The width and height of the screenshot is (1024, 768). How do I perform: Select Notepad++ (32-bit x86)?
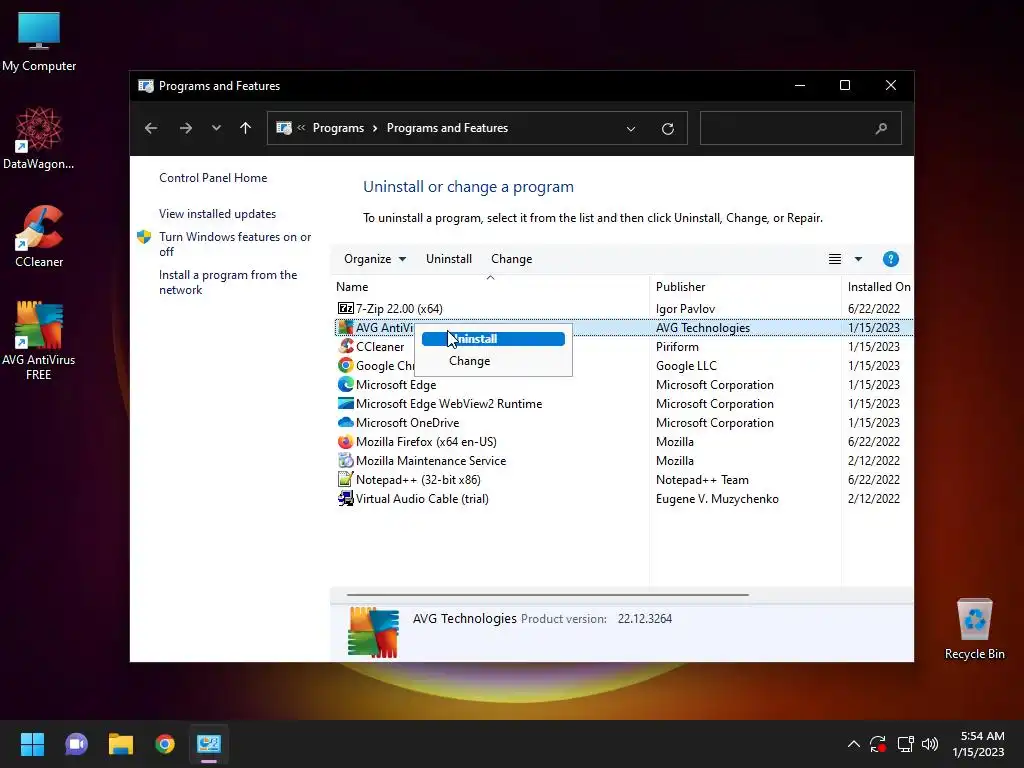click(418, 479)
